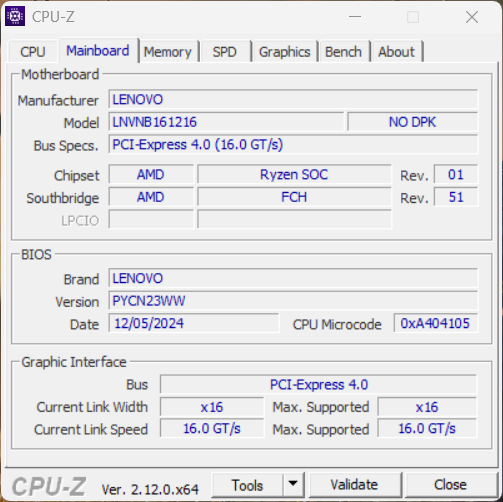Click the Tools button
This screenshot has height=502, width=503.
point(247,485)
